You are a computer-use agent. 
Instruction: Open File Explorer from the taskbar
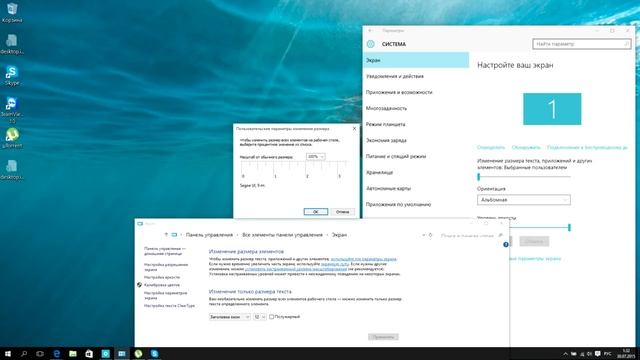point(73,354)
